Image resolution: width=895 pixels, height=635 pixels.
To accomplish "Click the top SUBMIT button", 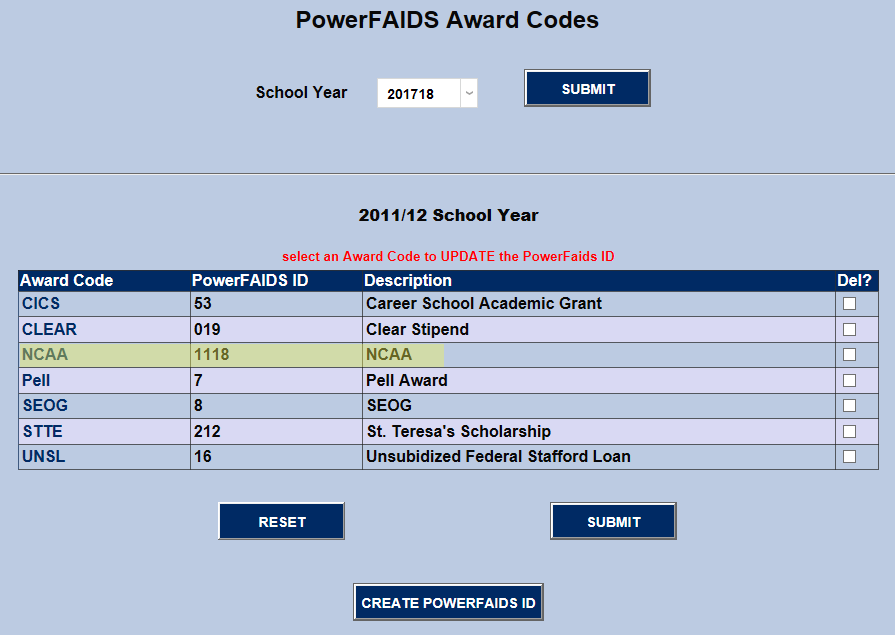I will pyautogui.click(x=586, y=88).
